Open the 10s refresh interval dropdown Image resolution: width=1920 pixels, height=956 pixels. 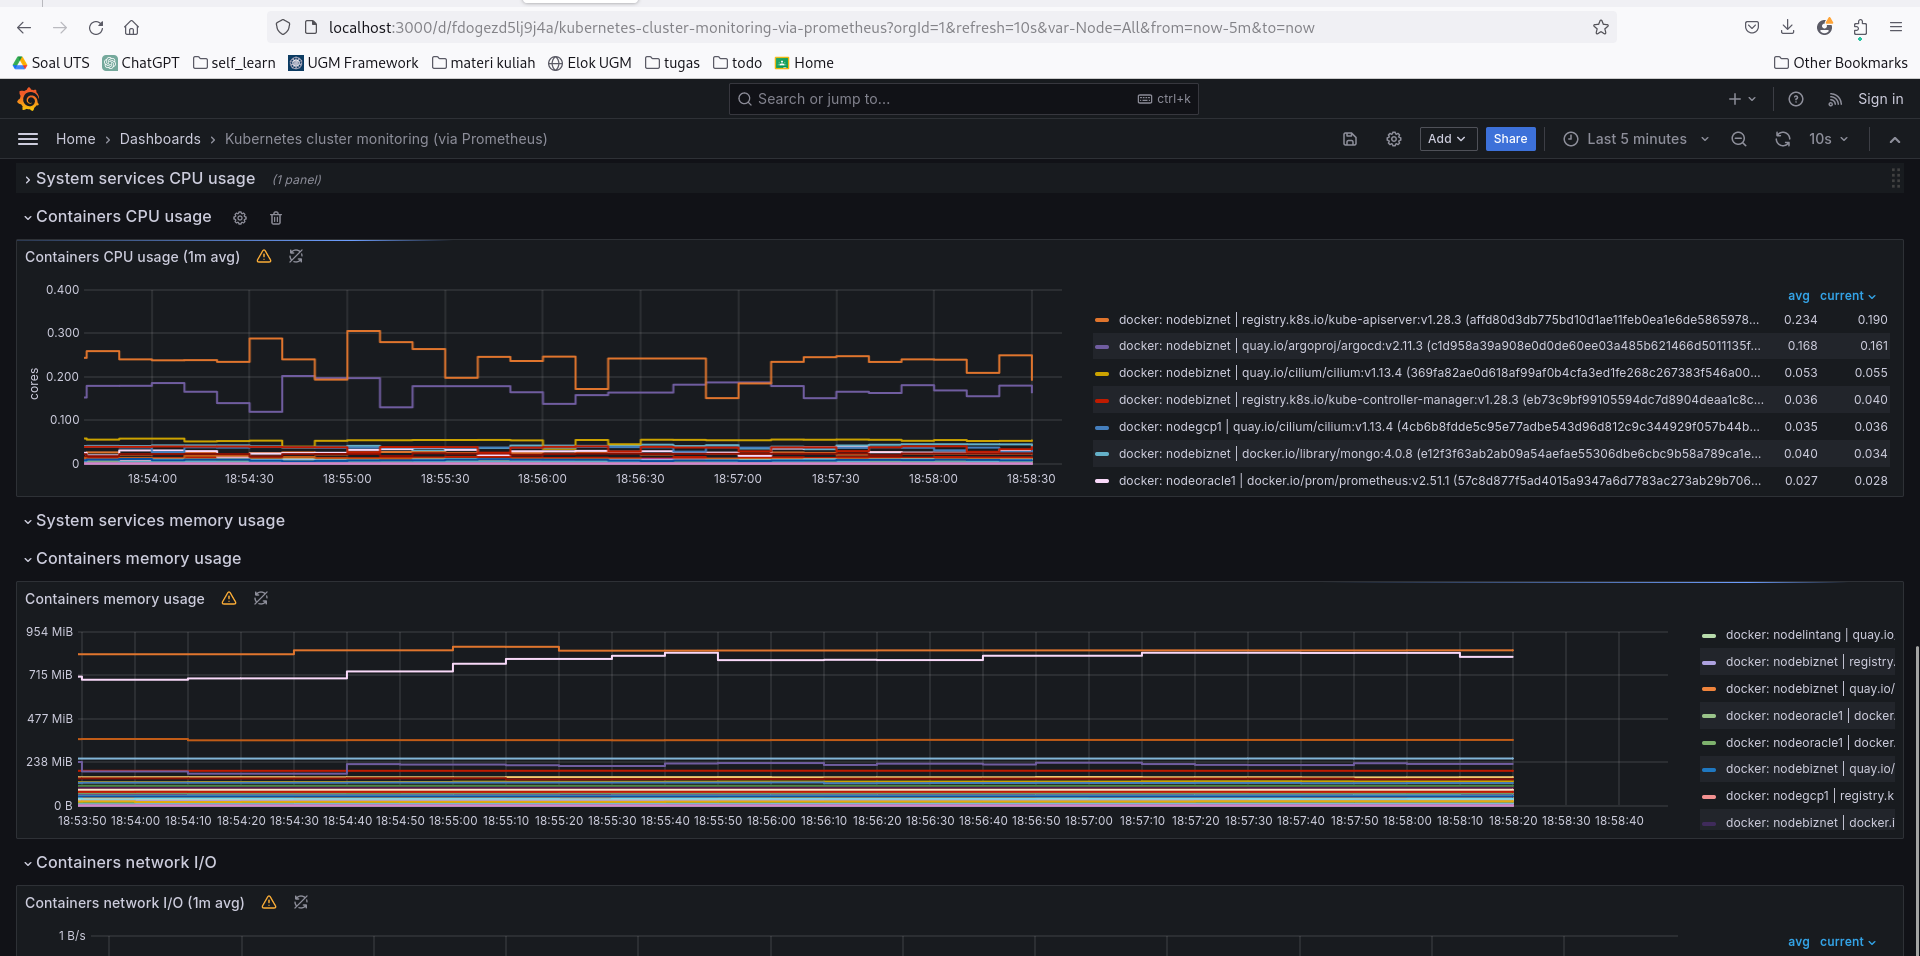[1828, 139]
